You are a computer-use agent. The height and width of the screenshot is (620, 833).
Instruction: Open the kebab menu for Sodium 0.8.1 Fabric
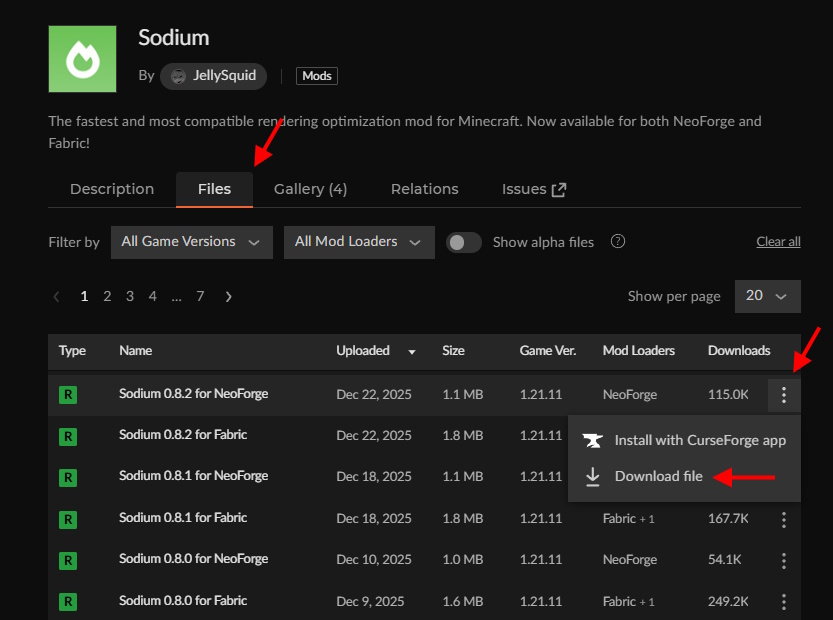coord(784,518)
